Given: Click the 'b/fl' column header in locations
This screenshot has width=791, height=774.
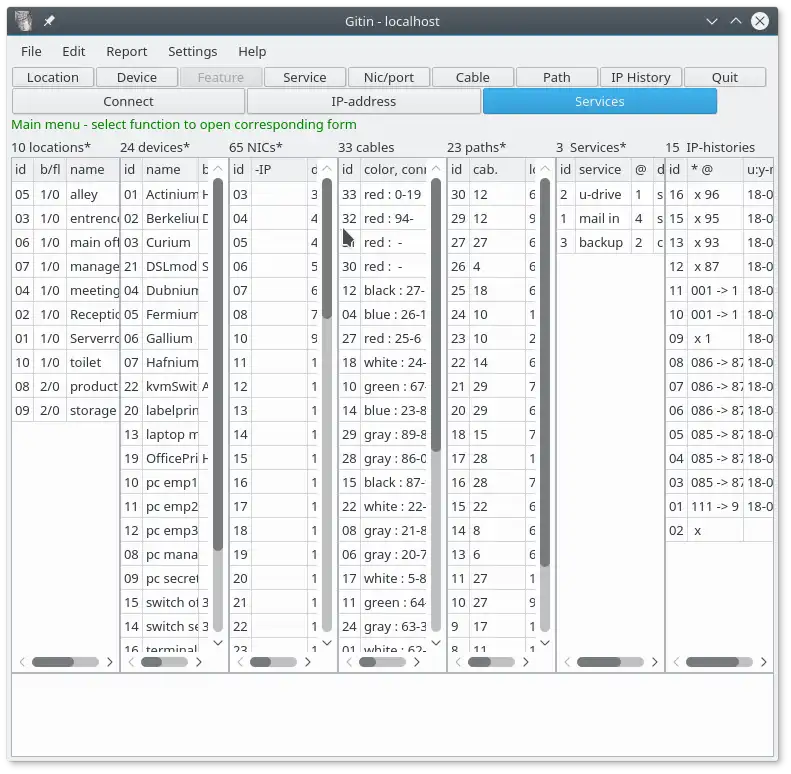Looking at the screenshot, I should click(50, 170).
